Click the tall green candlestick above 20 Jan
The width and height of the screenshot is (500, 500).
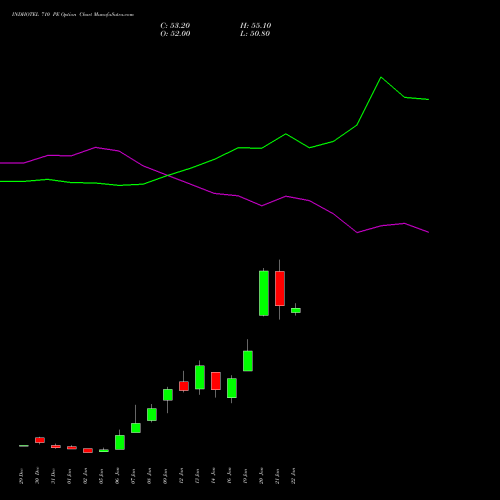(x=264, y=293)
